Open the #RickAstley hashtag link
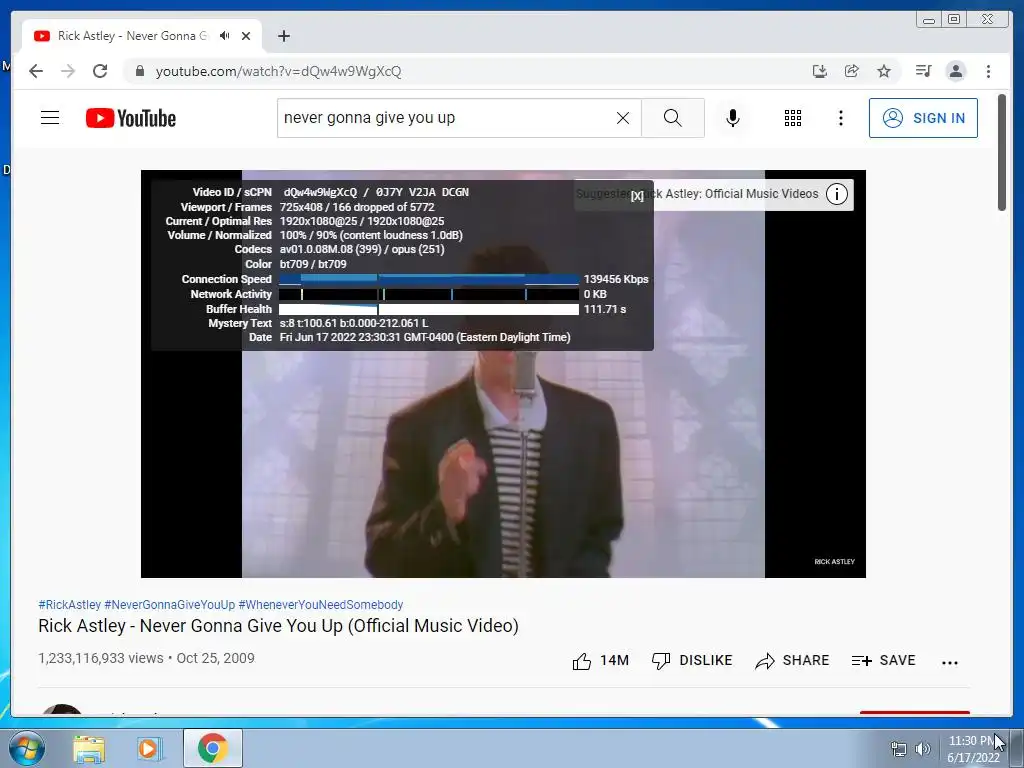Screen dimensions: 1024x768 pyautogui.click(x=69, y=605)
